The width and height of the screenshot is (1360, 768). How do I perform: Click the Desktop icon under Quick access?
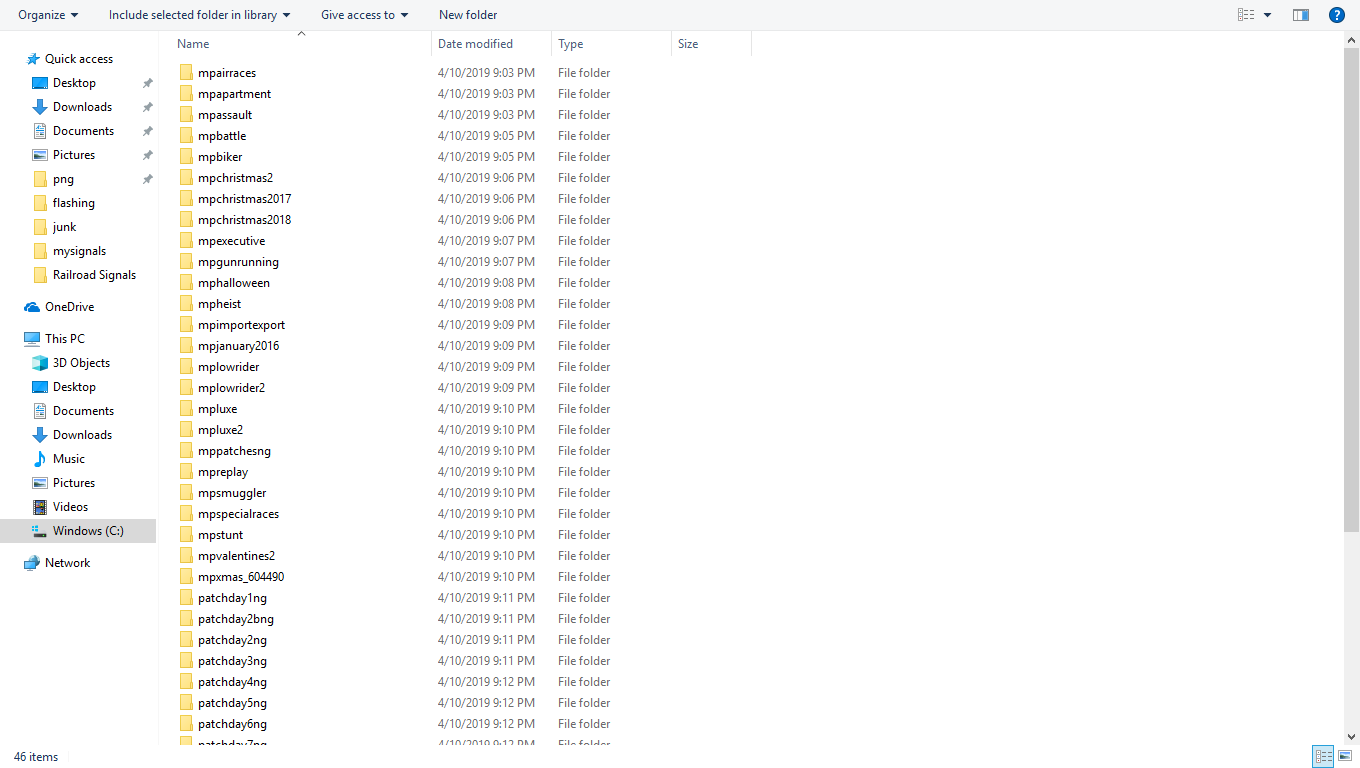tap(40, 83)
